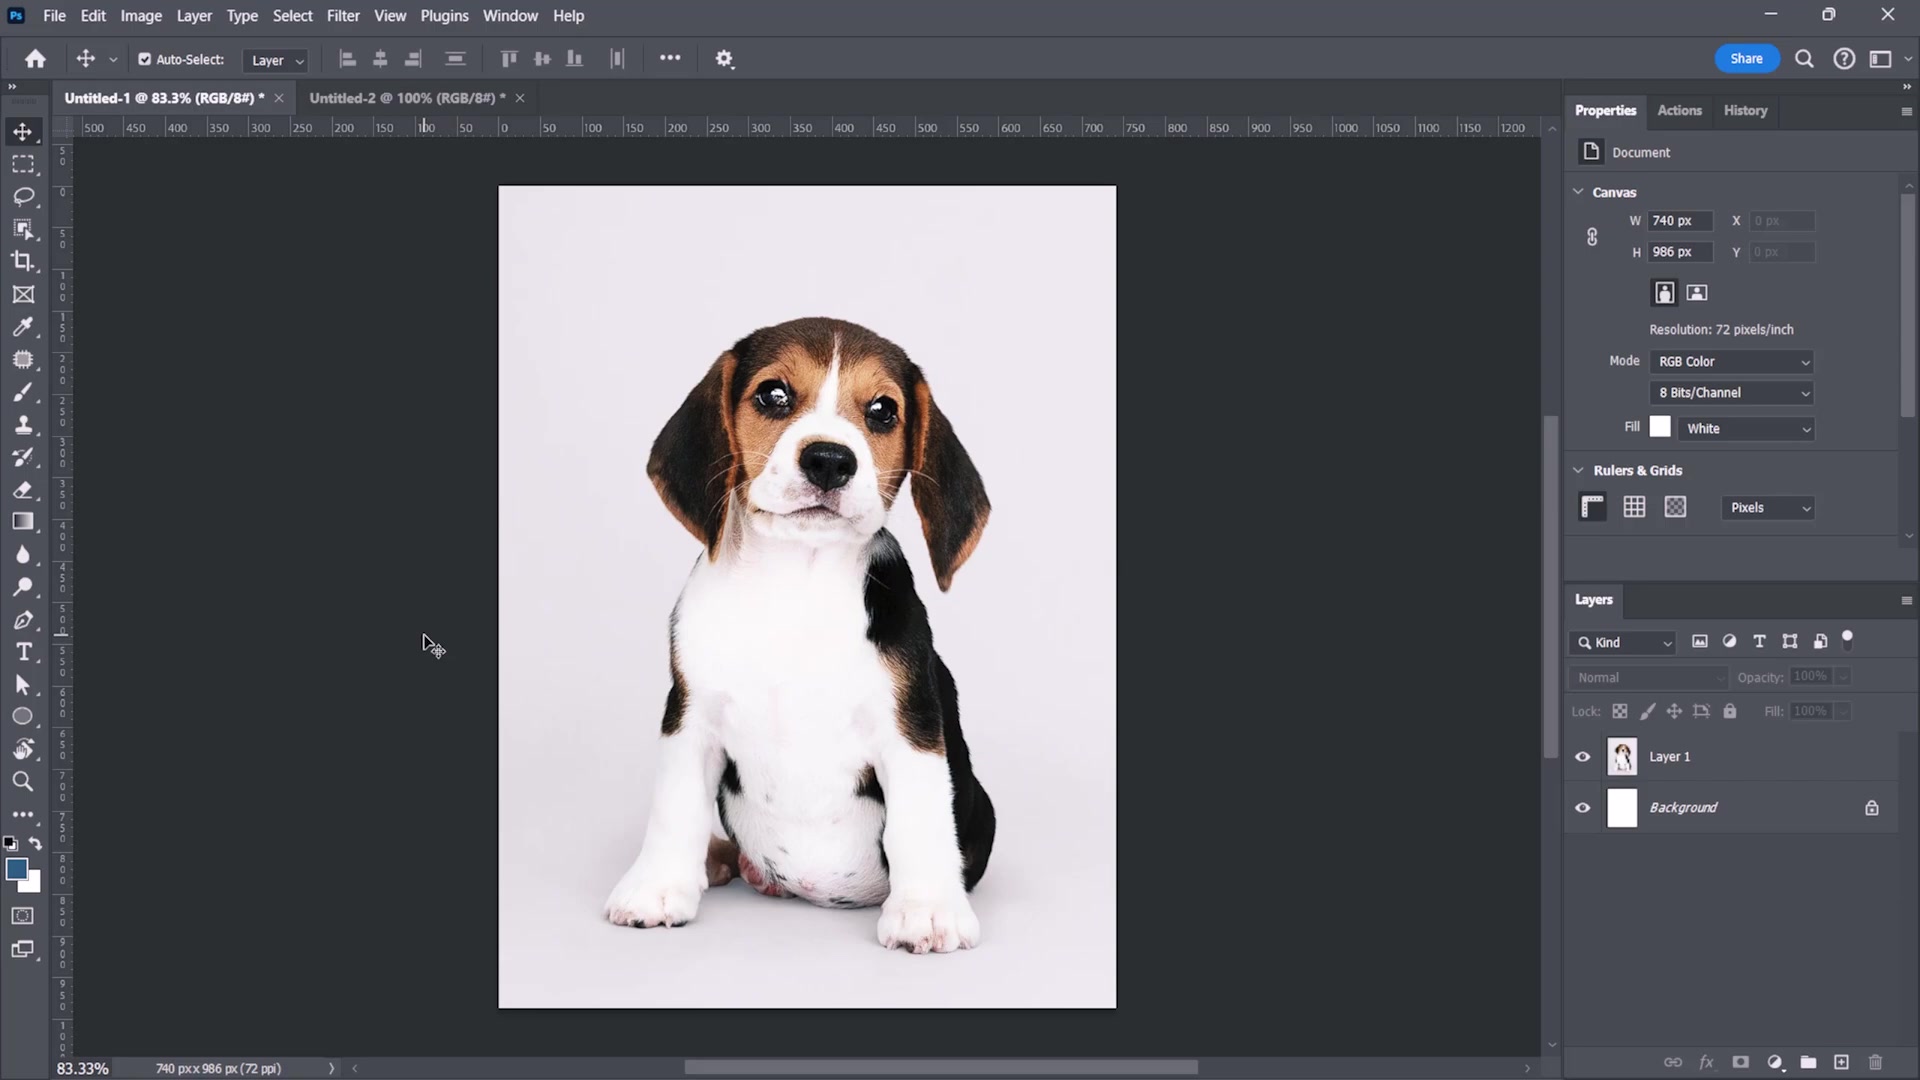Select the Blur tool
Viewport: 1920px width, 1080px height.
point(23,555)
